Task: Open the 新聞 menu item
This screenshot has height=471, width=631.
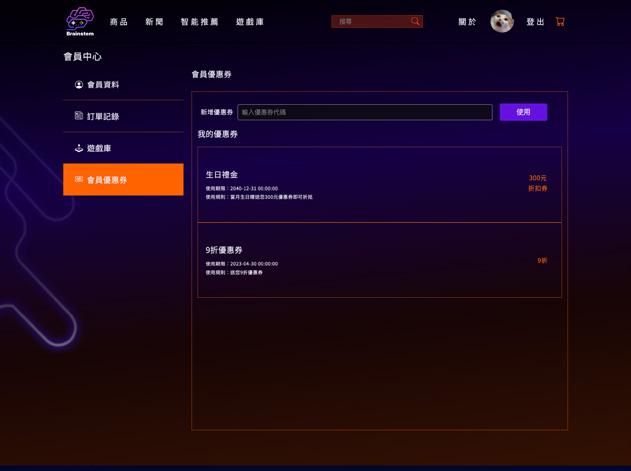Action: pos(154,22)
